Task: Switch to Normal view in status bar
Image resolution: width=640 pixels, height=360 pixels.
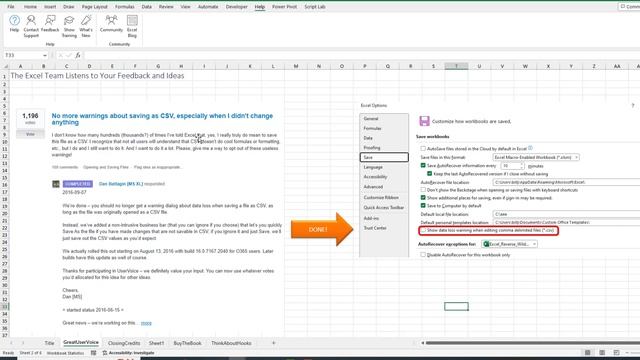Action: coord(587,353)
